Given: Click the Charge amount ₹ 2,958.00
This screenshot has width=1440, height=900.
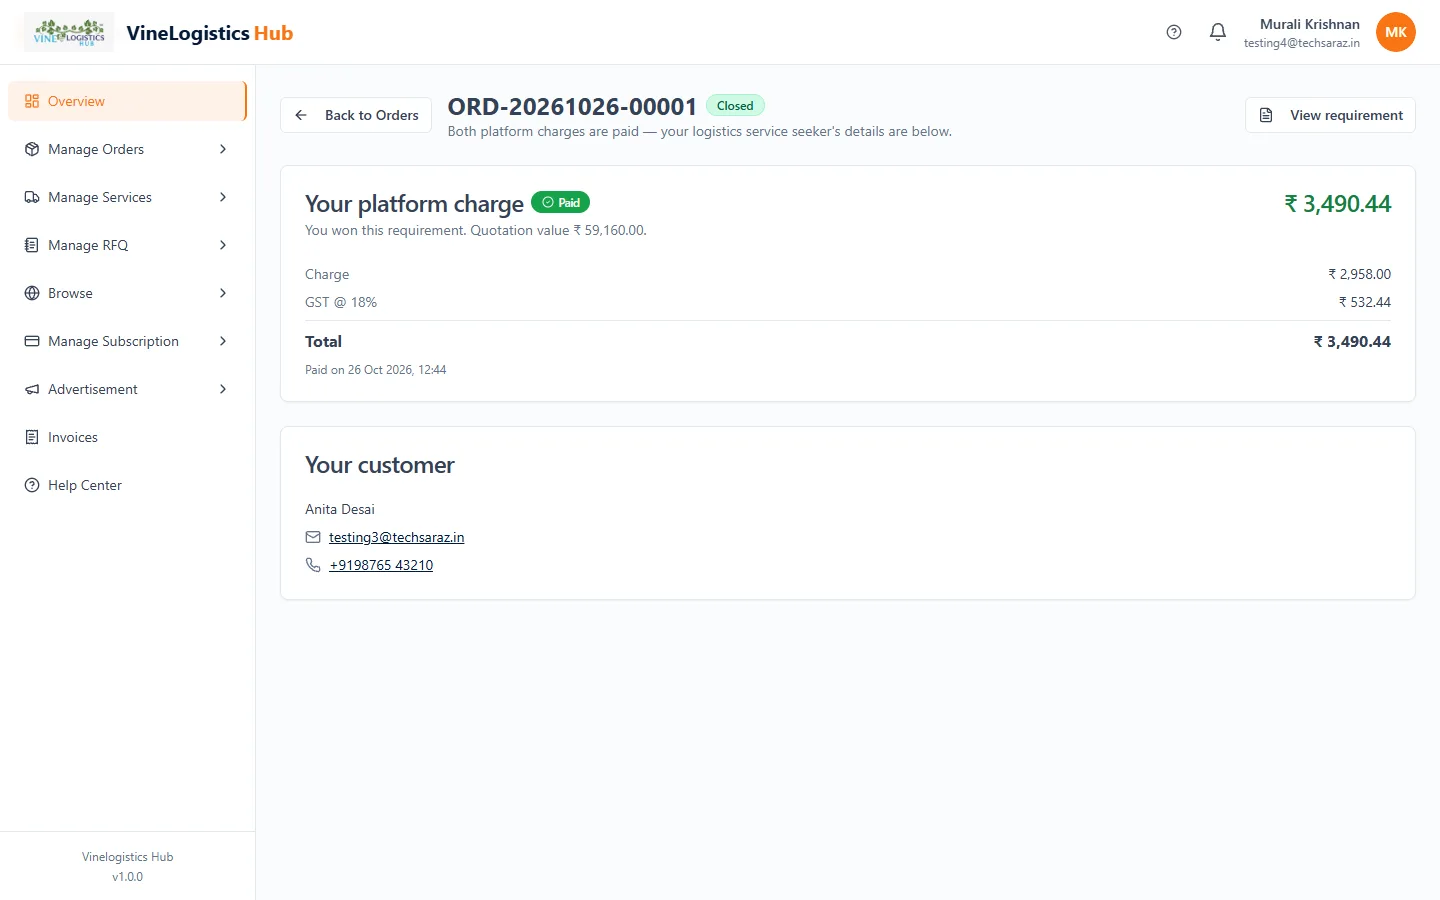Looking at the screenshot, I should point(1360,274).
